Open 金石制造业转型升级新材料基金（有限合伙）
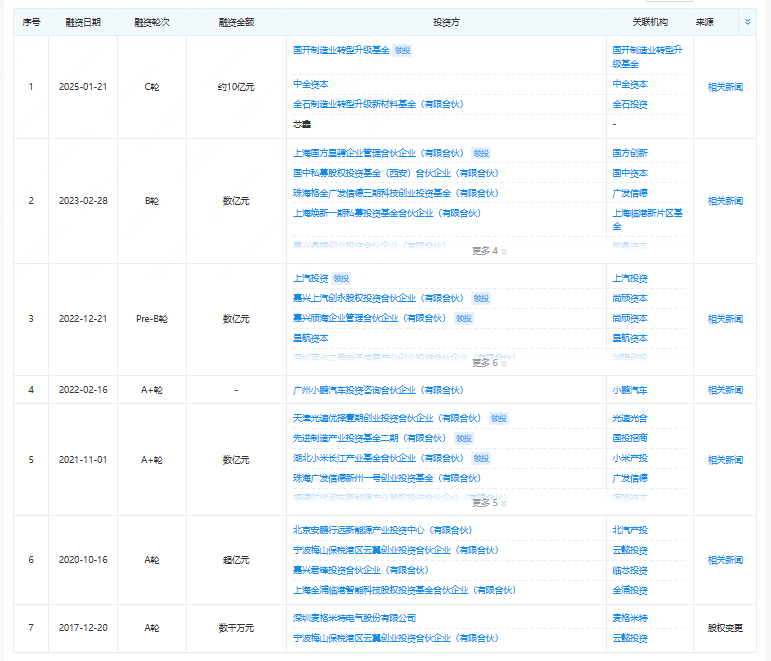The image size is (771, 661). pyautogui.click(x=378, y=104)
